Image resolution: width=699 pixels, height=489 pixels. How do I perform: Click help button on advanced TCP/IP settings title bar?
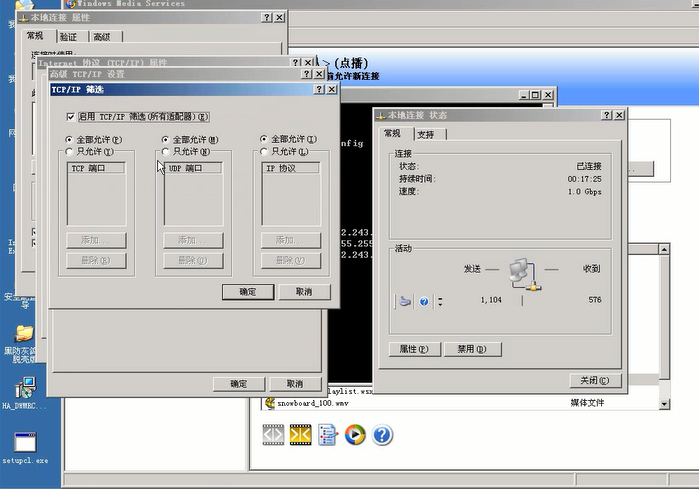[306, 74]
